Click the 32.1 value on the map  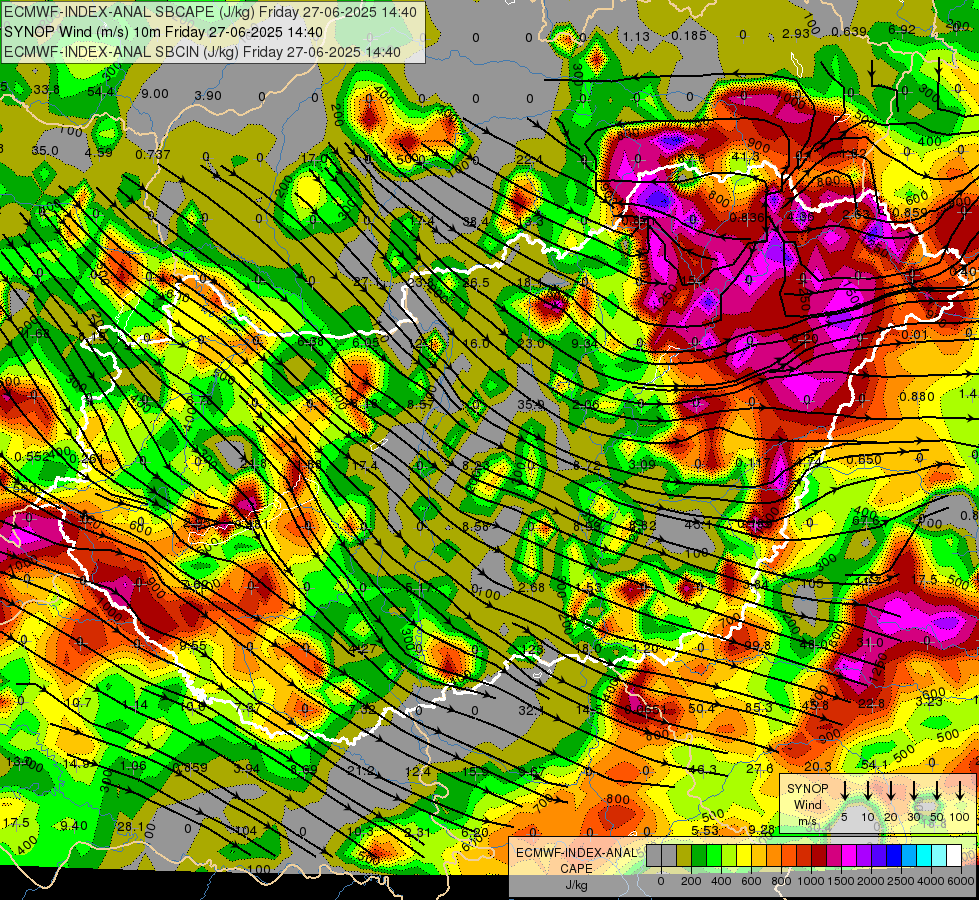click(x=532, y=710)
